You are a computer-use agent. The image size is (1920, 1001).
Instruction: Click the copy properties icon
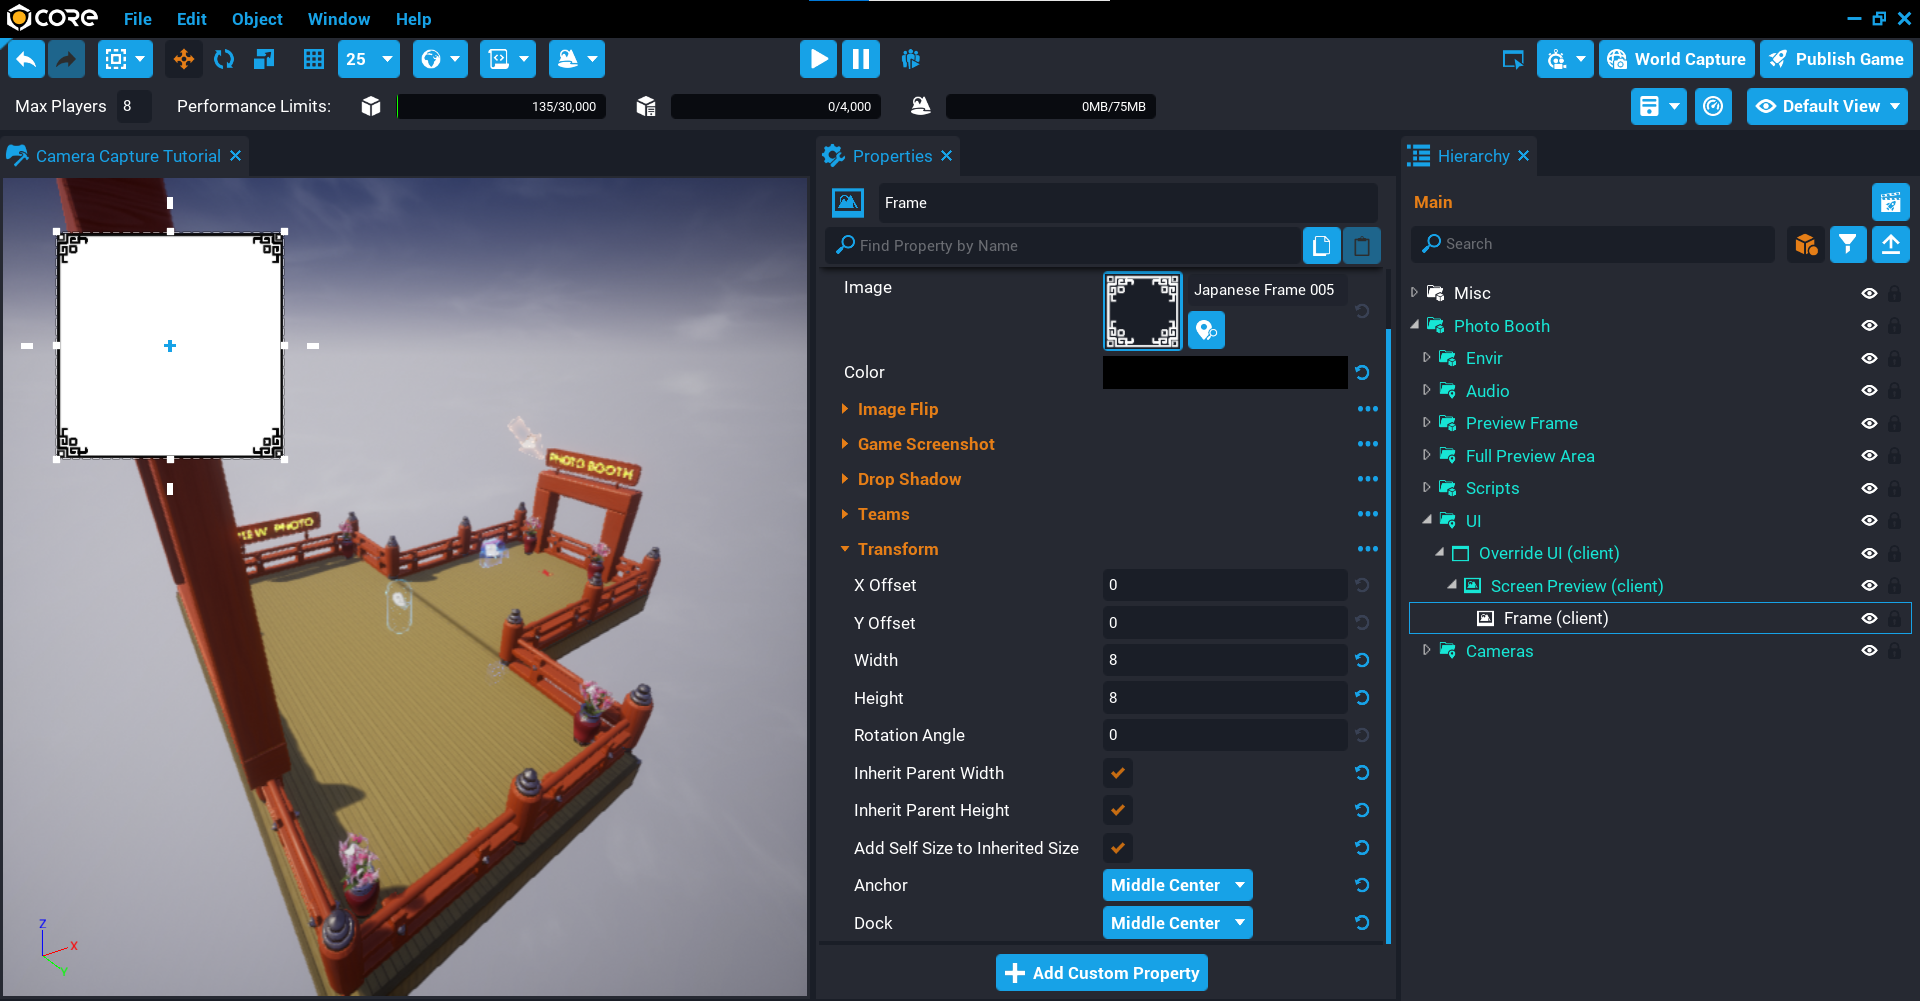tap(1321, 245)
